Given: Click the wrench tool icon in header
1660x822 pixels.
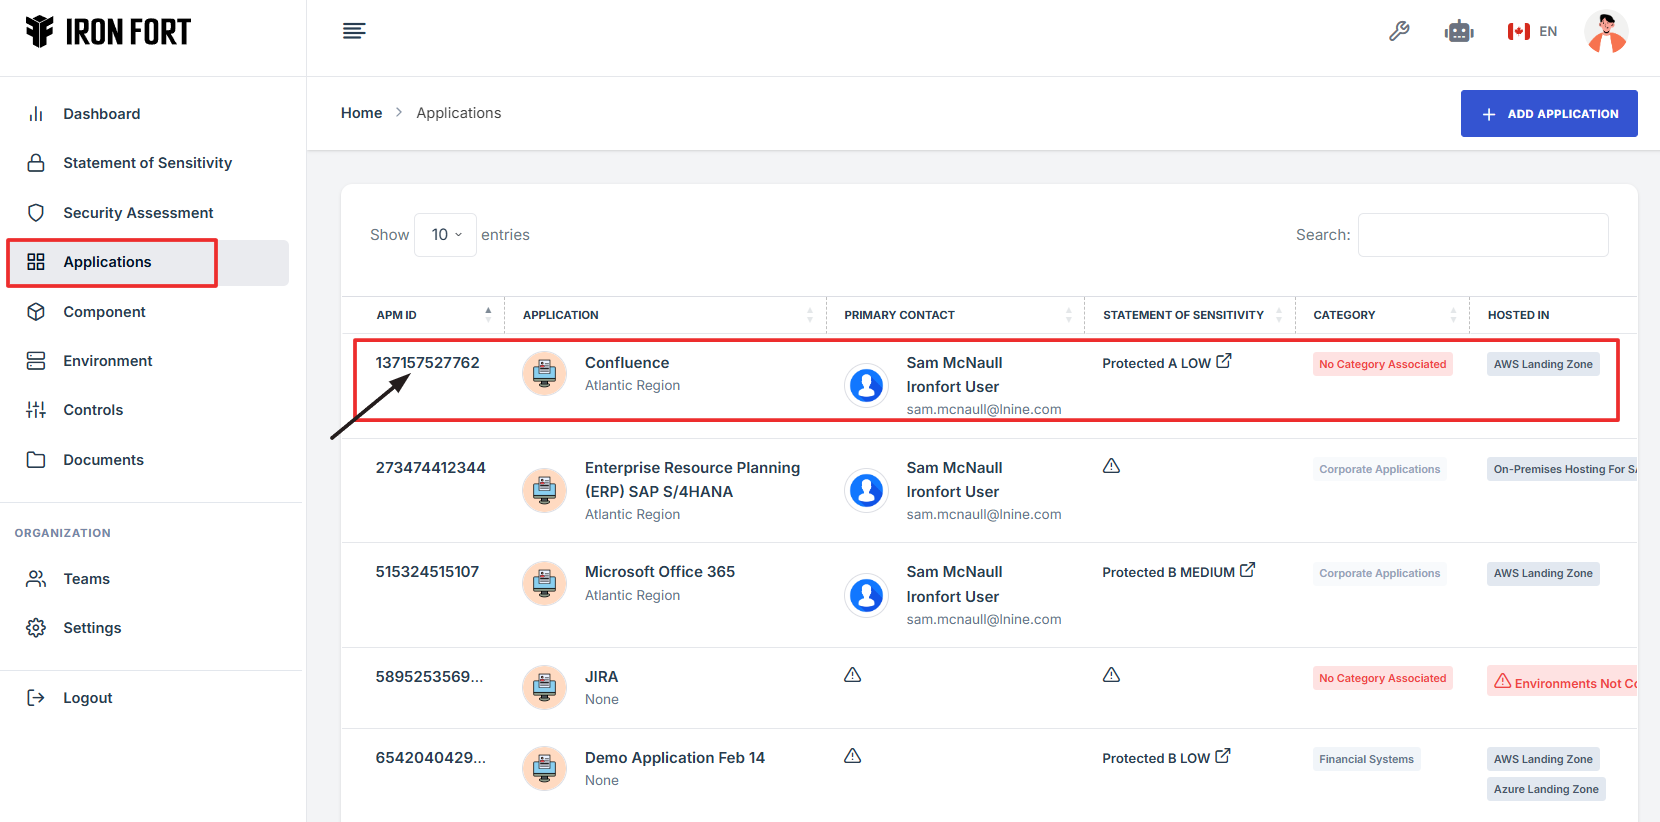Looking at the screenshot, I should click(1399, 32).
